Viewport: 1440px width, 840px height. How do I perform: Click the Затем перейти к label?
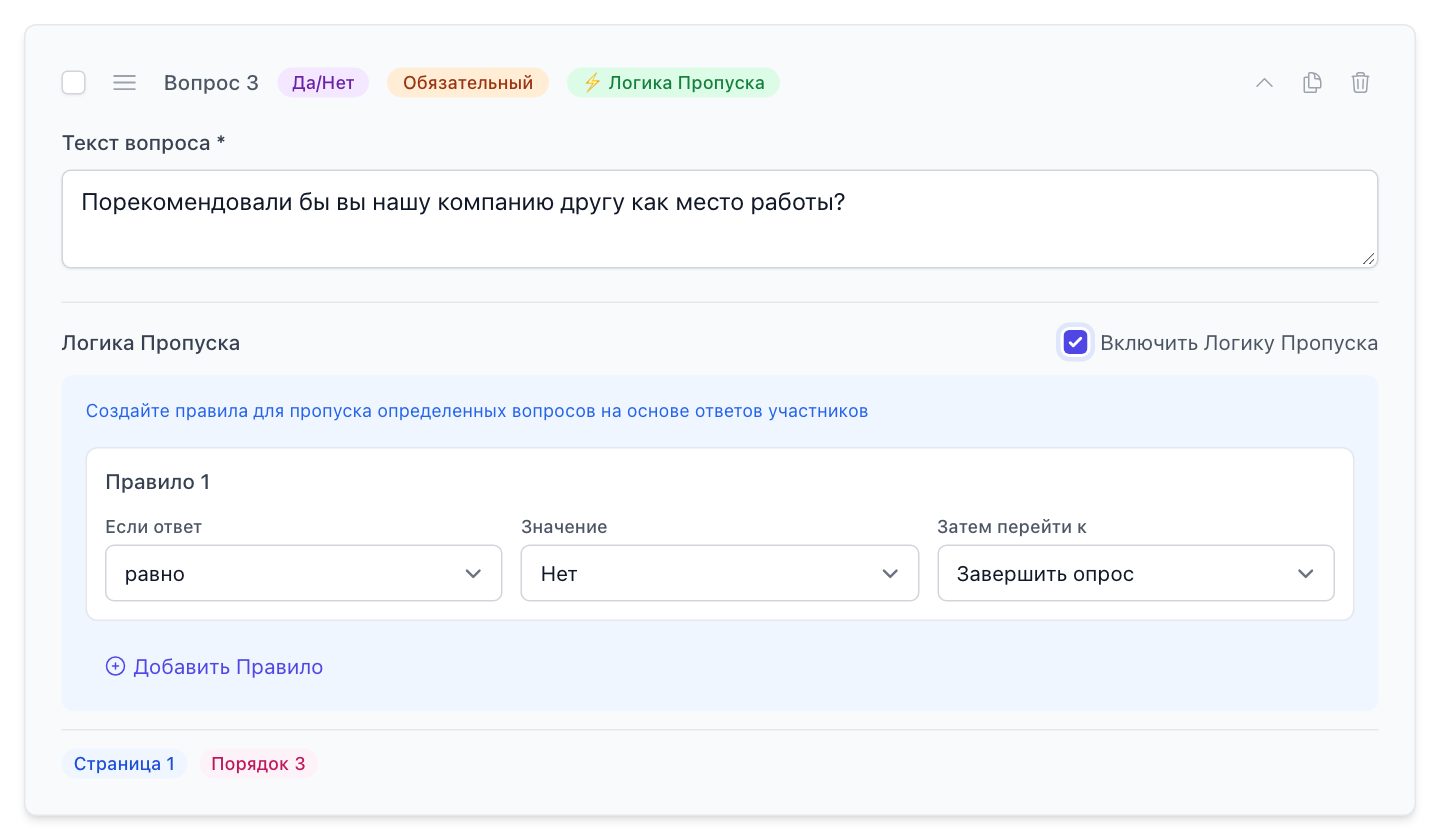[x=1012, y=527]
